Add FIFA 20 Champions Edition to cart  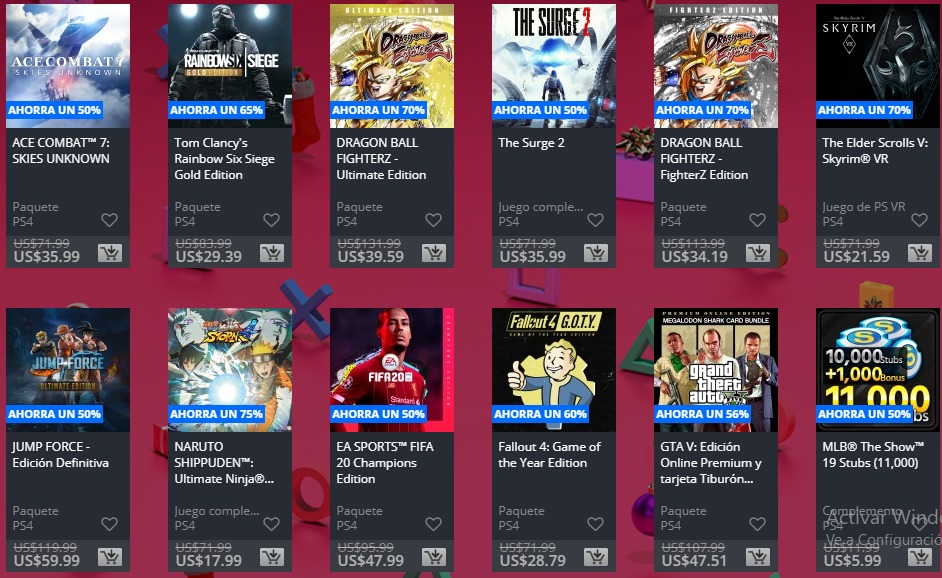[434, 557]
